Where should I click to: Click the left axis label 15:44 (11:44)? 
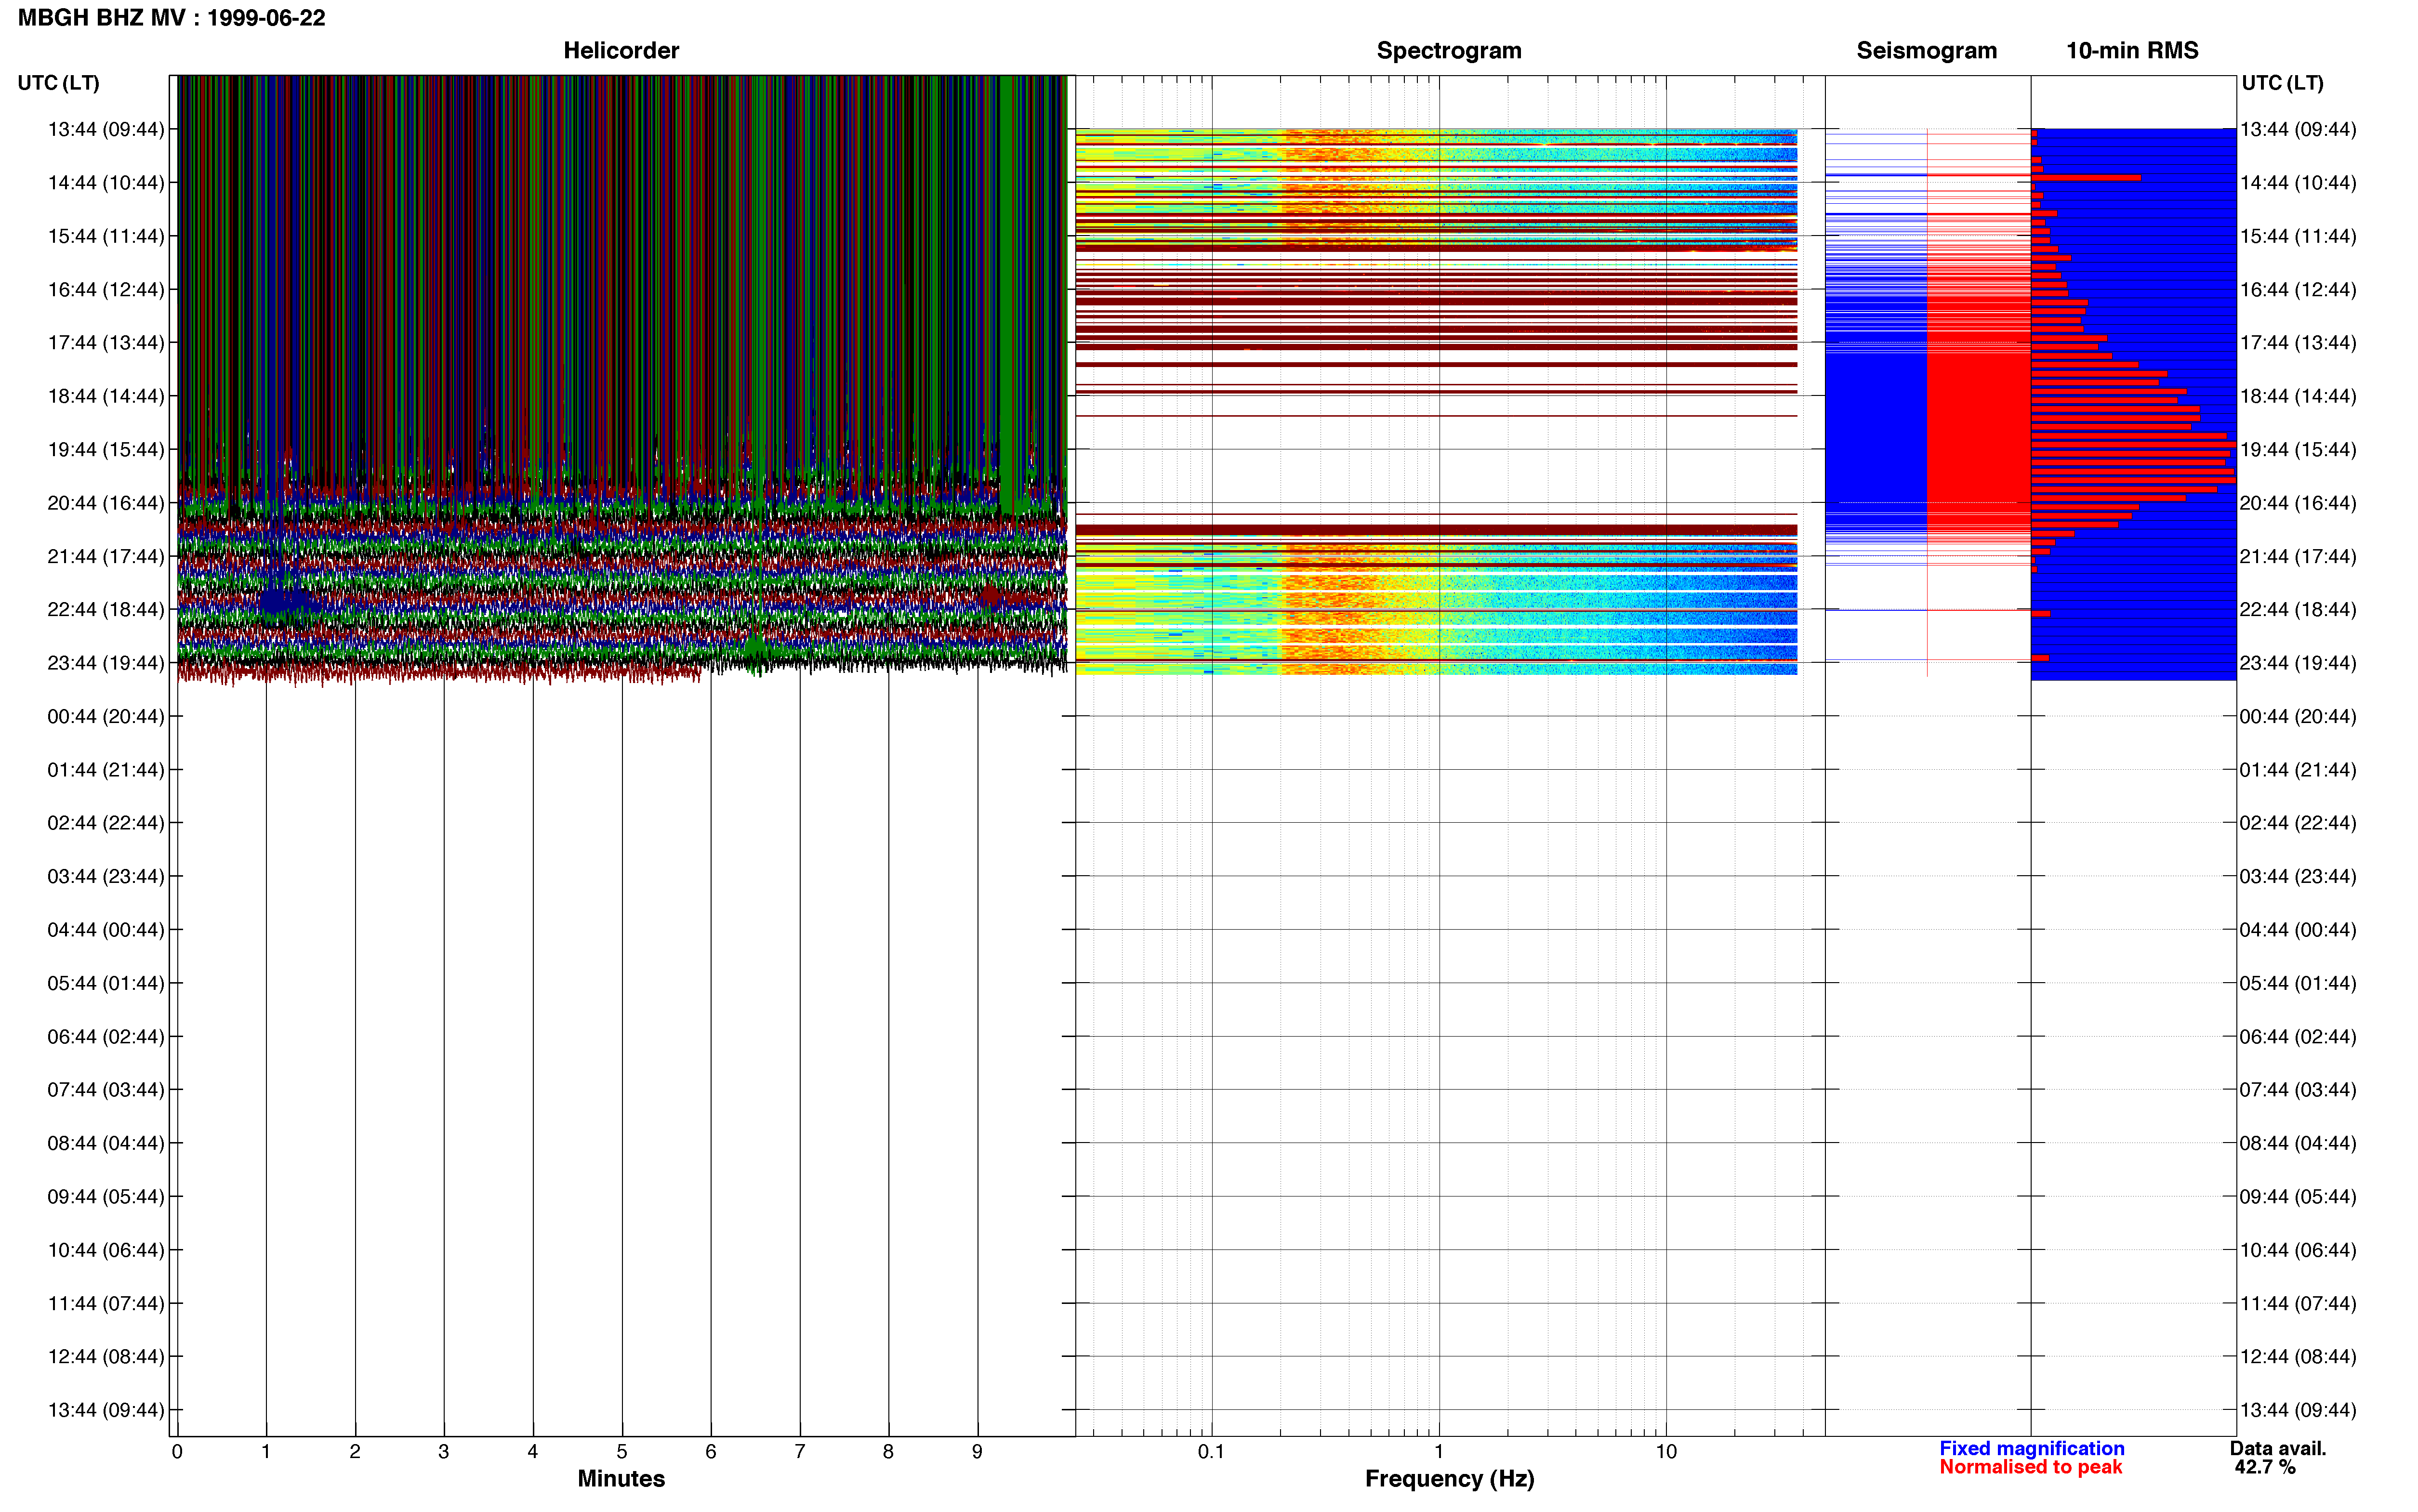coord(106,236)
